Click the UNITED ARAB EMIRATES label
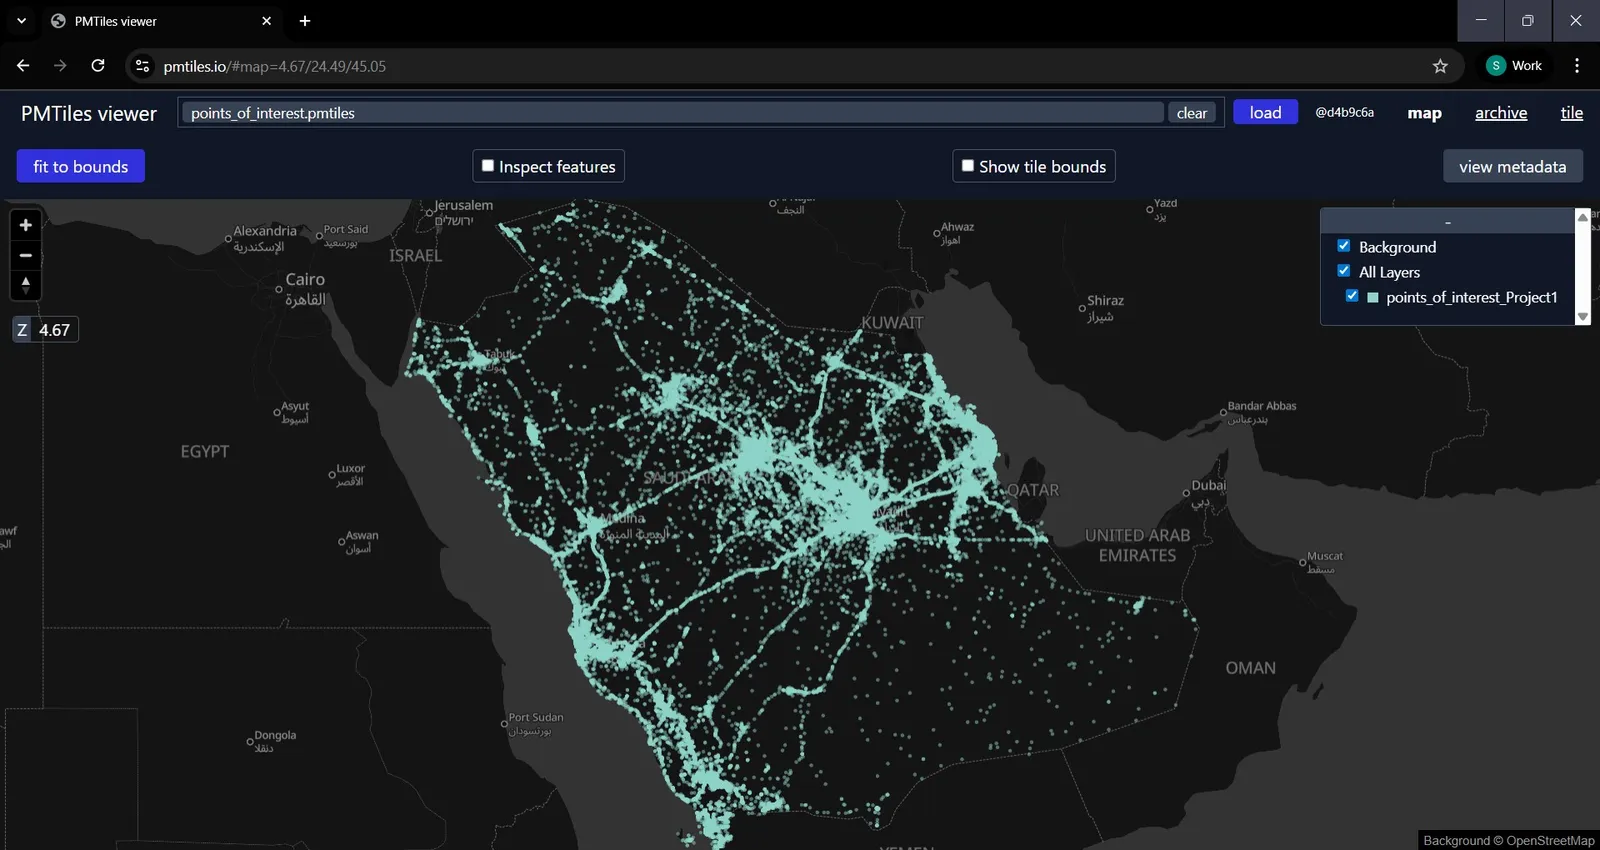This screenshot has width=1600, height=850. pyautogui.click(x=1138, y=545)
